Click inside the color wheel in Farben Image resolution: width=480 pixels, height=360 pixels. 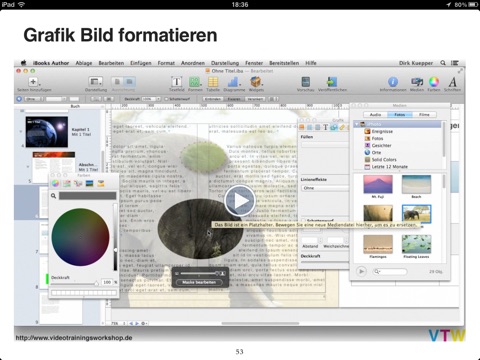coord(80,237)
